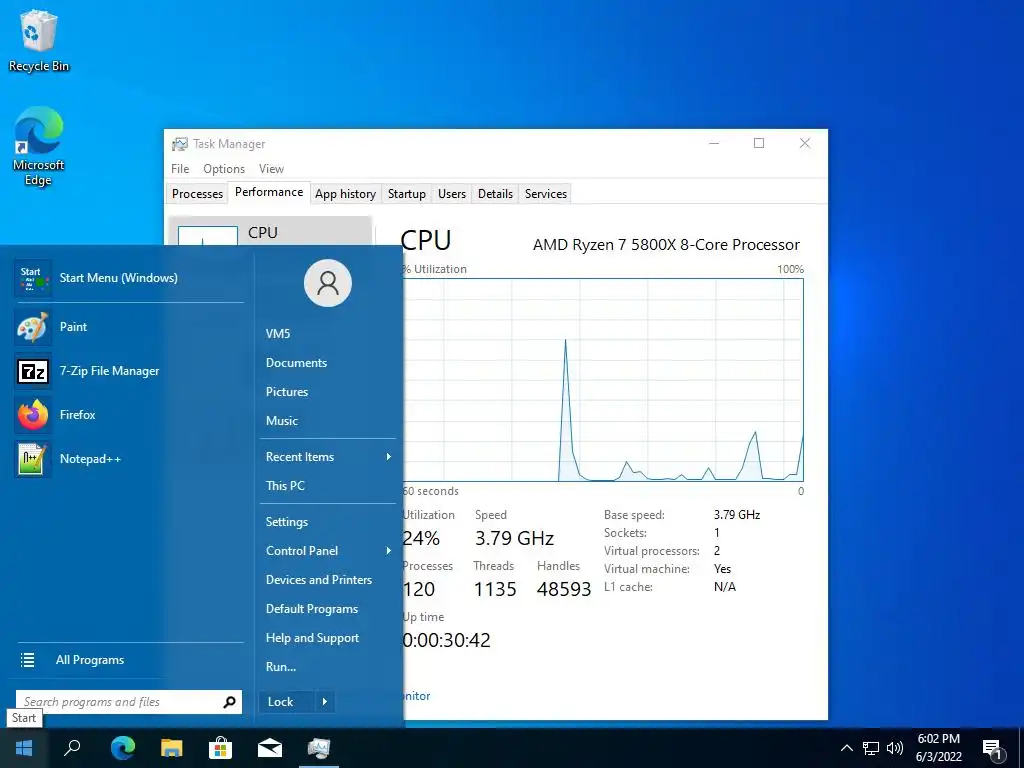Viewport: 1024px width, 768px height.
Task: Select the Performance tab
Action: coord(269,192)
